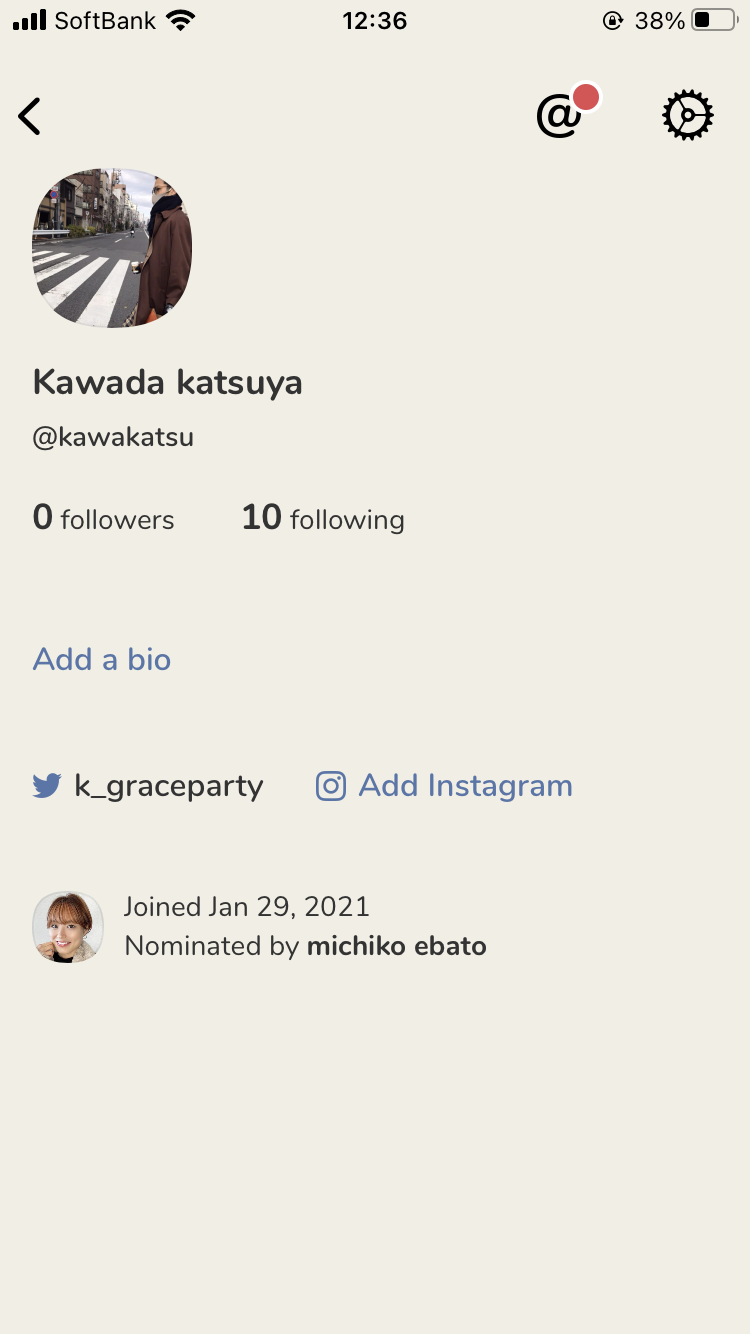View the 10 following list
750x1334 pixels.
click(x=323, y=518)
